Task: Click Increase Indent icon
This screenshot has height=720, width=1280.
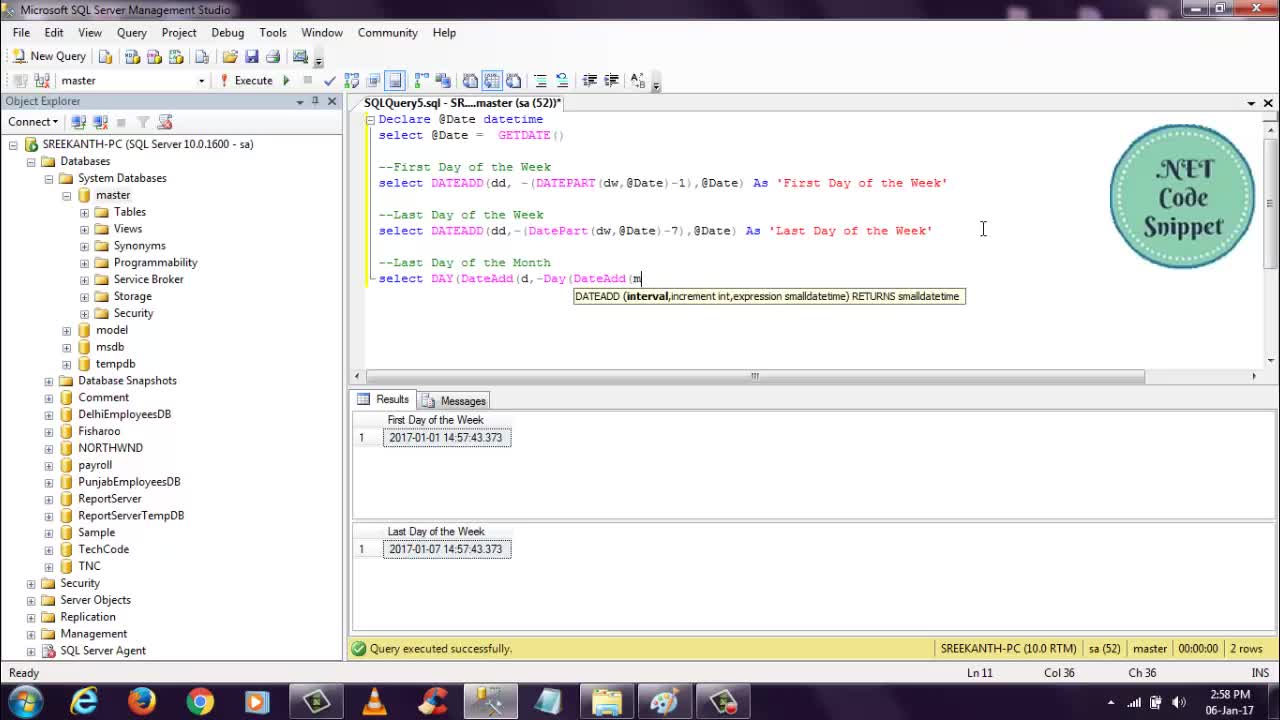Action: [x=611, y=80]
